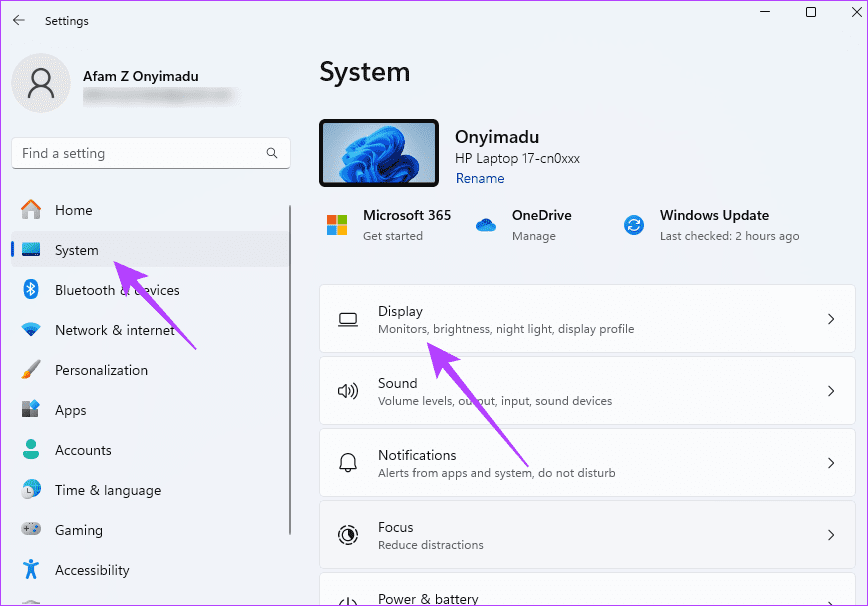Image resolution: width=868 pixels, height=606 pixels.
Task: Click the Rename link under device name
Action: pyautogui.click(x=480, y=178)
